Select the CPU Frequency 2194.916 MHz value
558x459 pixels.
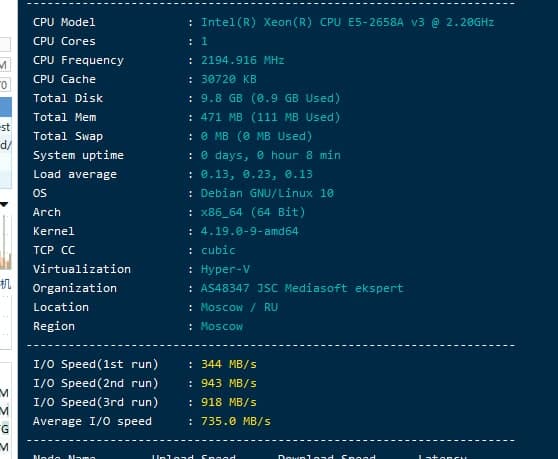(242, 60)
